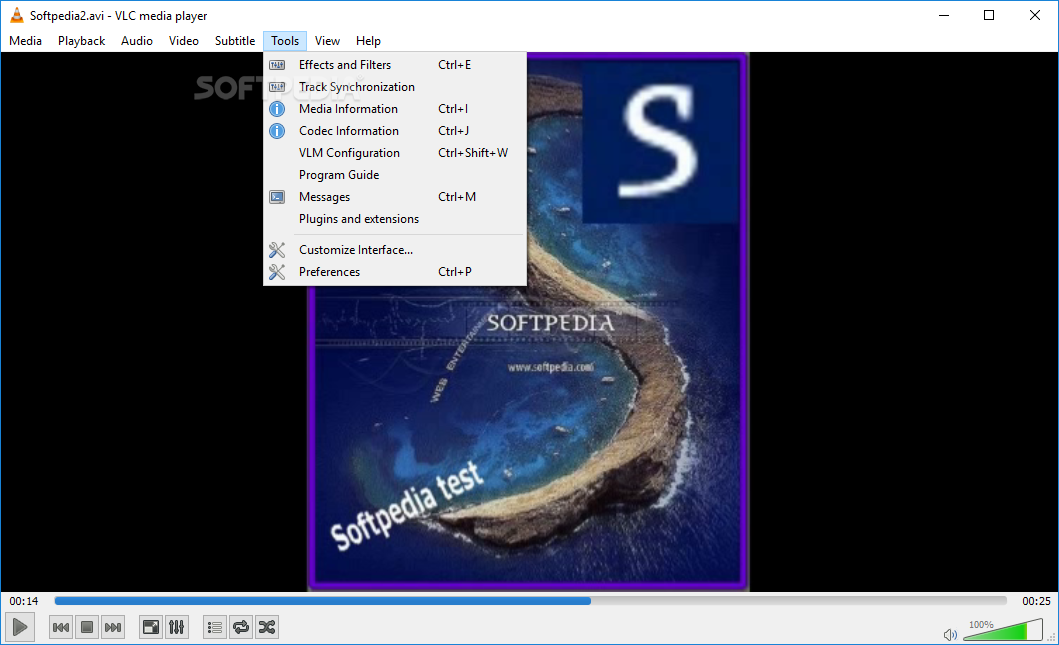Jump to previous media with skip-back button

click(61, 627)
